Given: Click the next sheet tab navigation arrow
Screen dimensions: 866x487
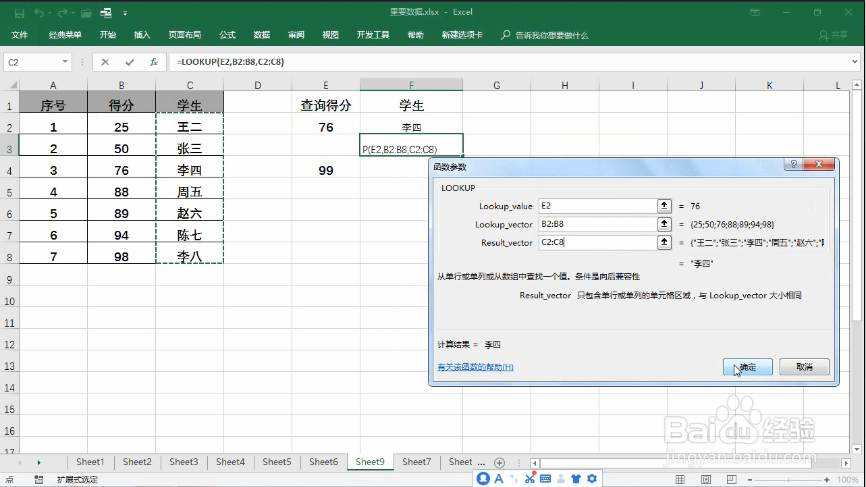Looking at the screenshot, I should 39,463.
